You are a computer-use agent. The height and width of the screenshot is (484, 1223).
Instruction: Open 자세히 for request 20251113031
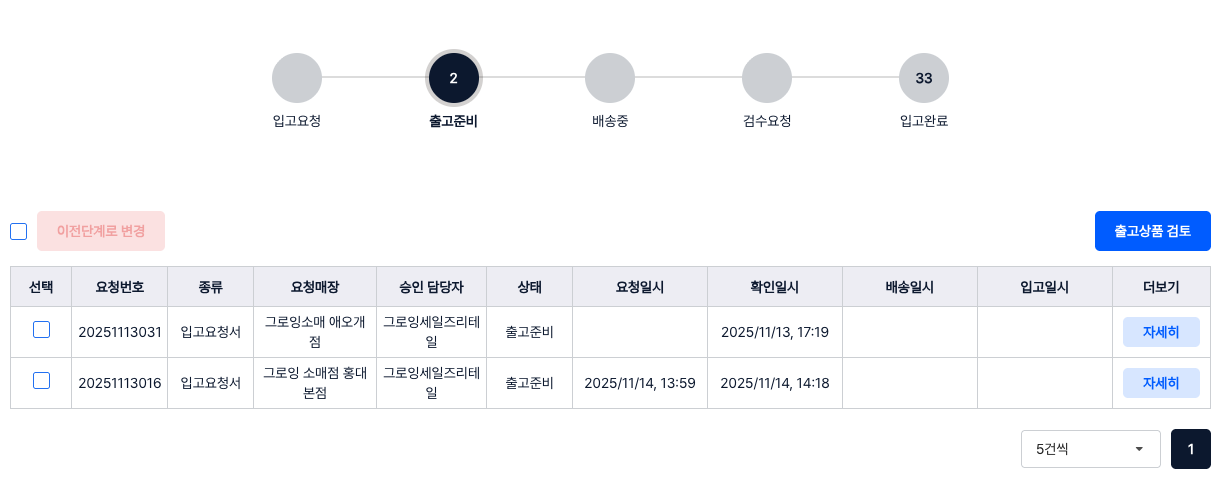pyautogui.click(x=1161, y=332)
